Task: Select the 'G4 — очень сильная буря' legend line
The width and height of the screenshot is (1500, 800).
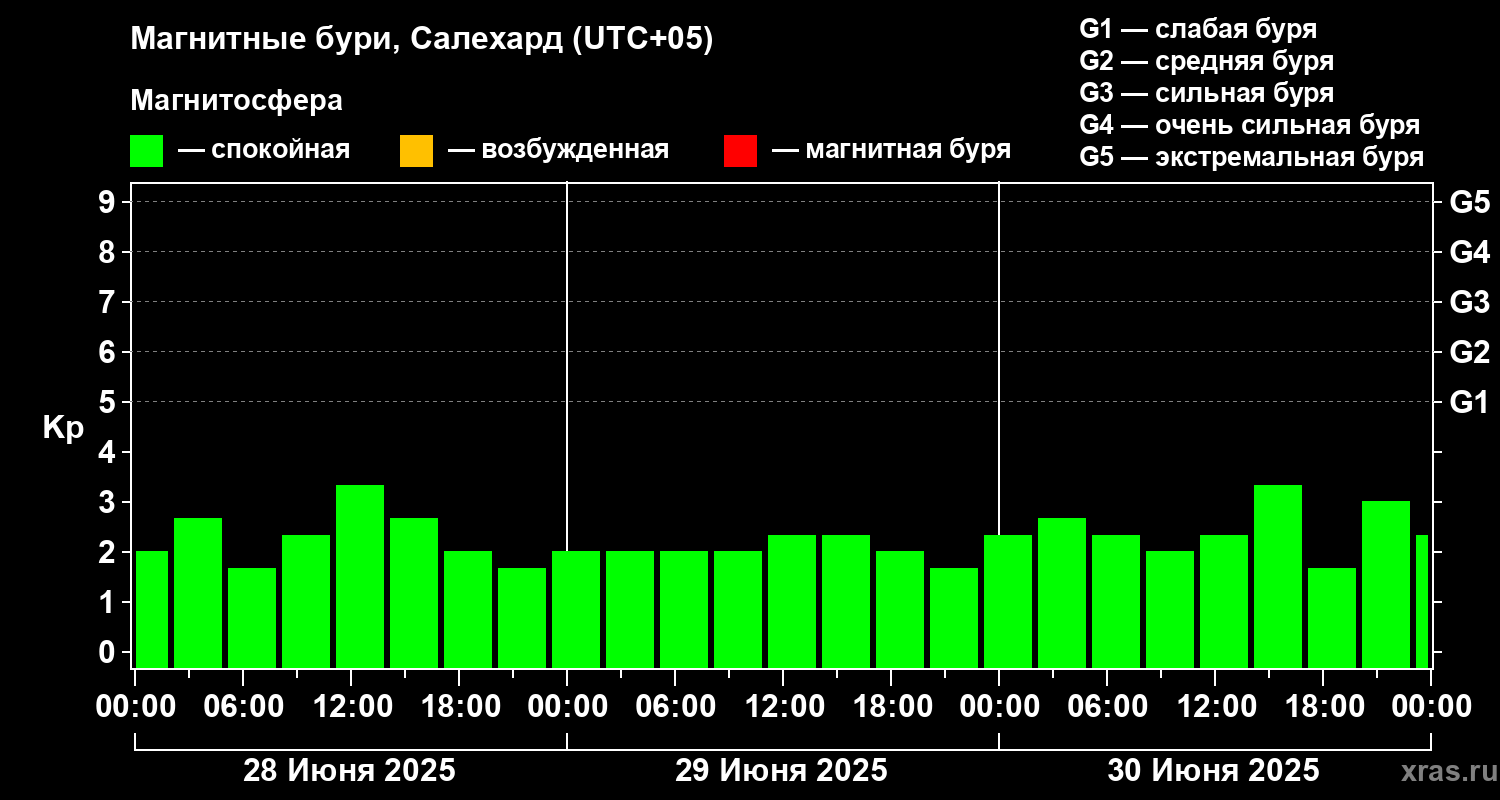Action: coord(1249,125)
